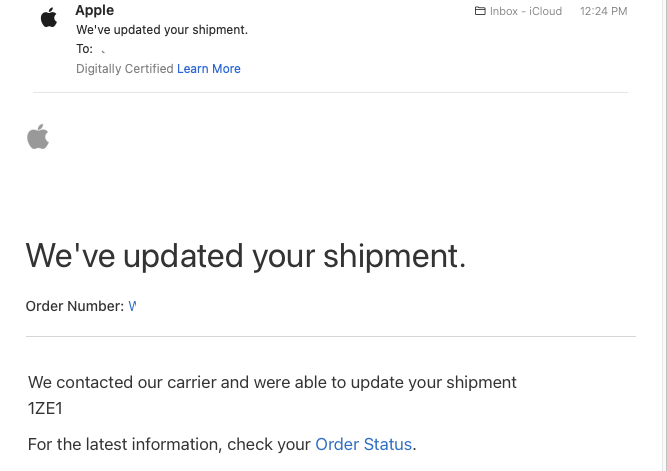Image resolution: width=667 pixels, height=471 pixels.
Task: Click the "We contacted our carrier" paragraph
Action: click(x=272, y=382)
